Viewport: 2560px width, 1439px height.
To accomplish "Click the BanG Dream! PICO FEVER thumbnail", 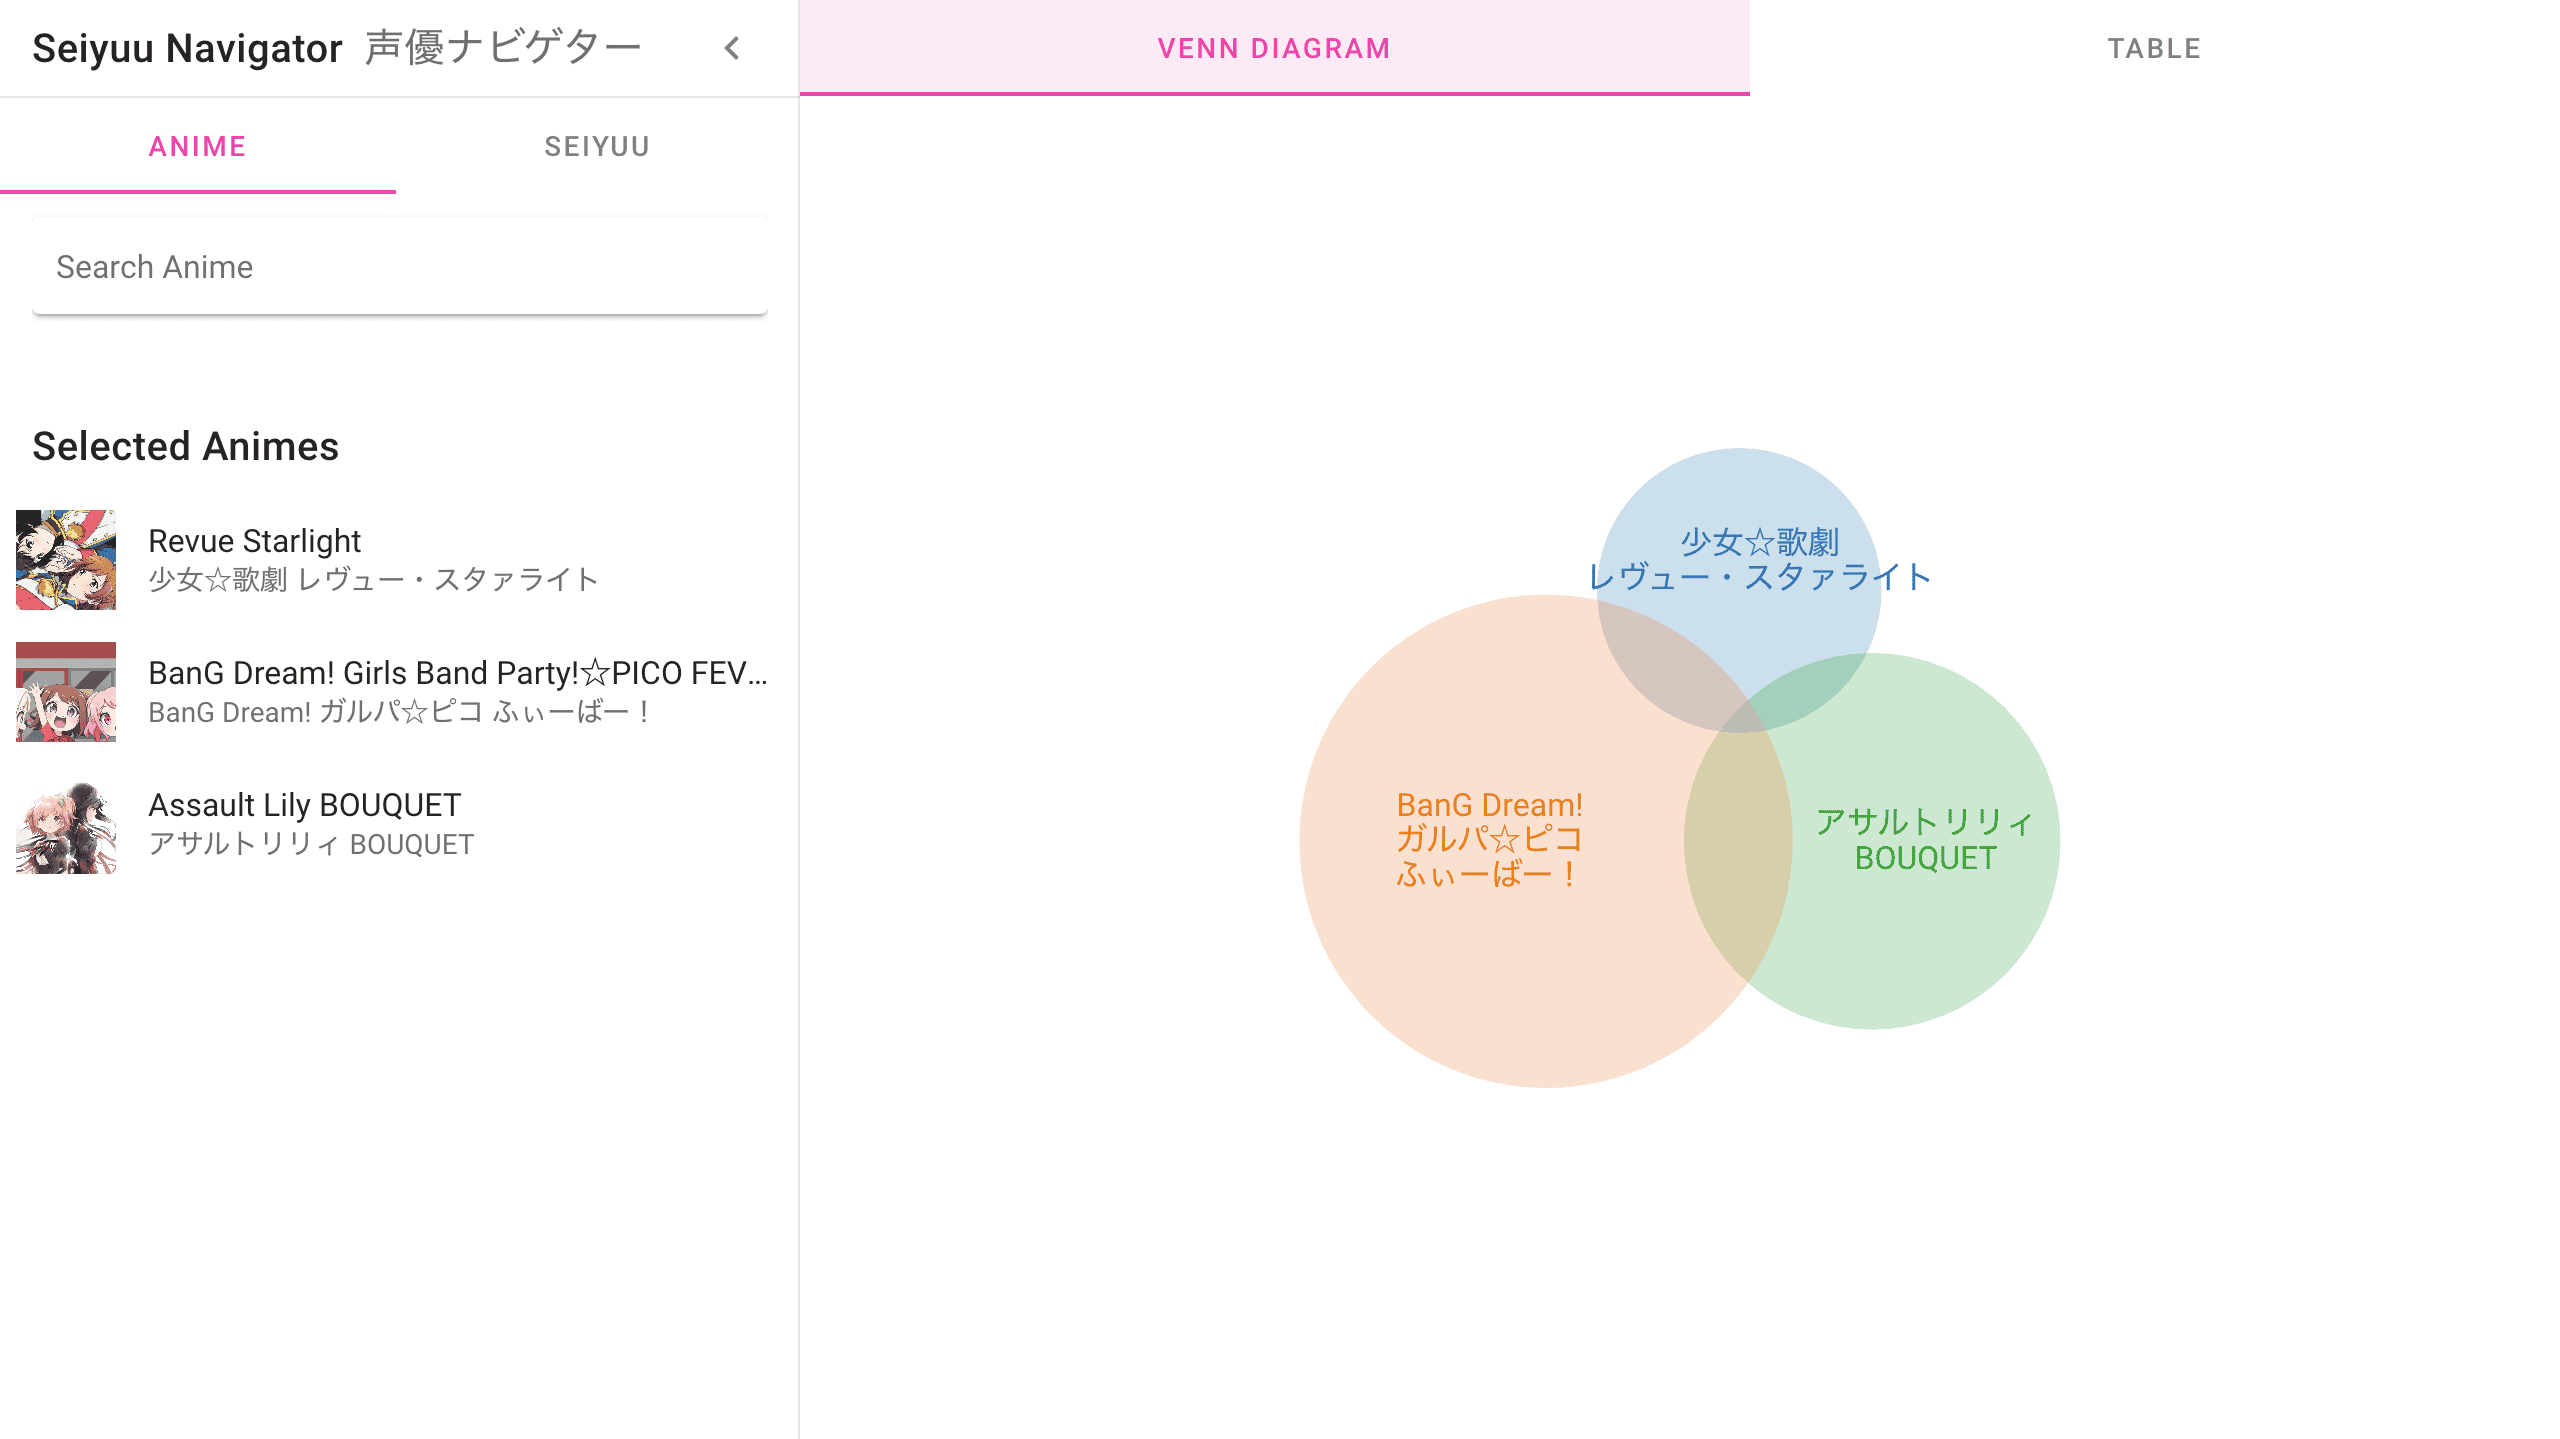I will click(x=66, y=692).
